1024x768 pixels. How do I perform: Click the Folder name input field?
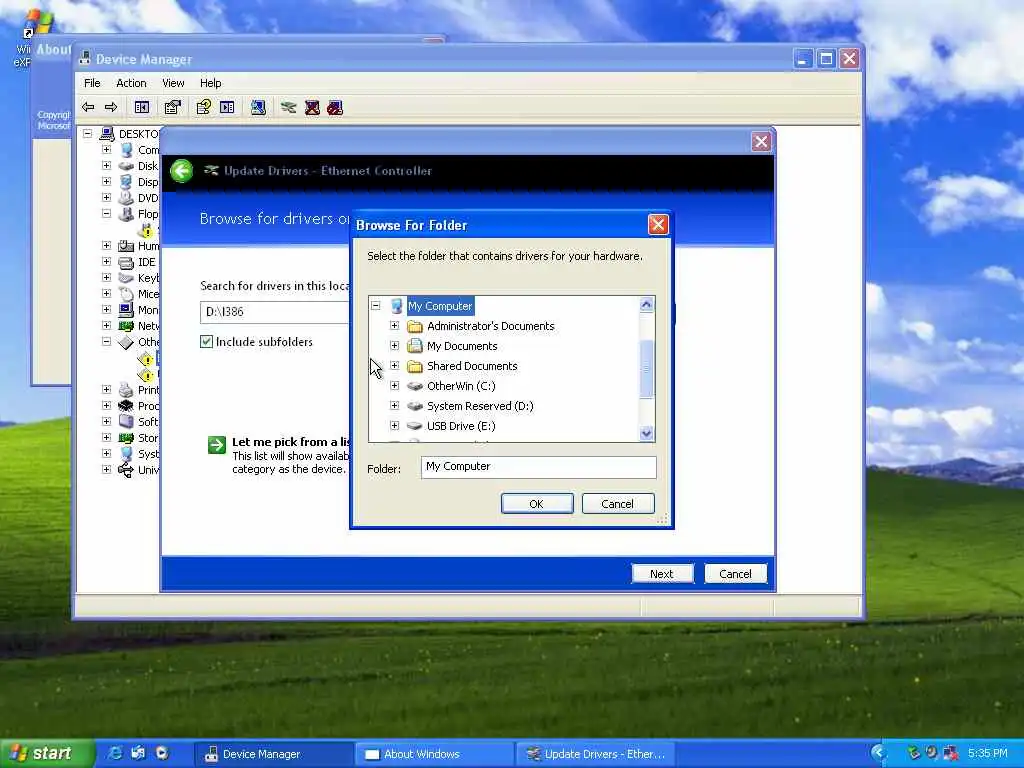point(538,467)
